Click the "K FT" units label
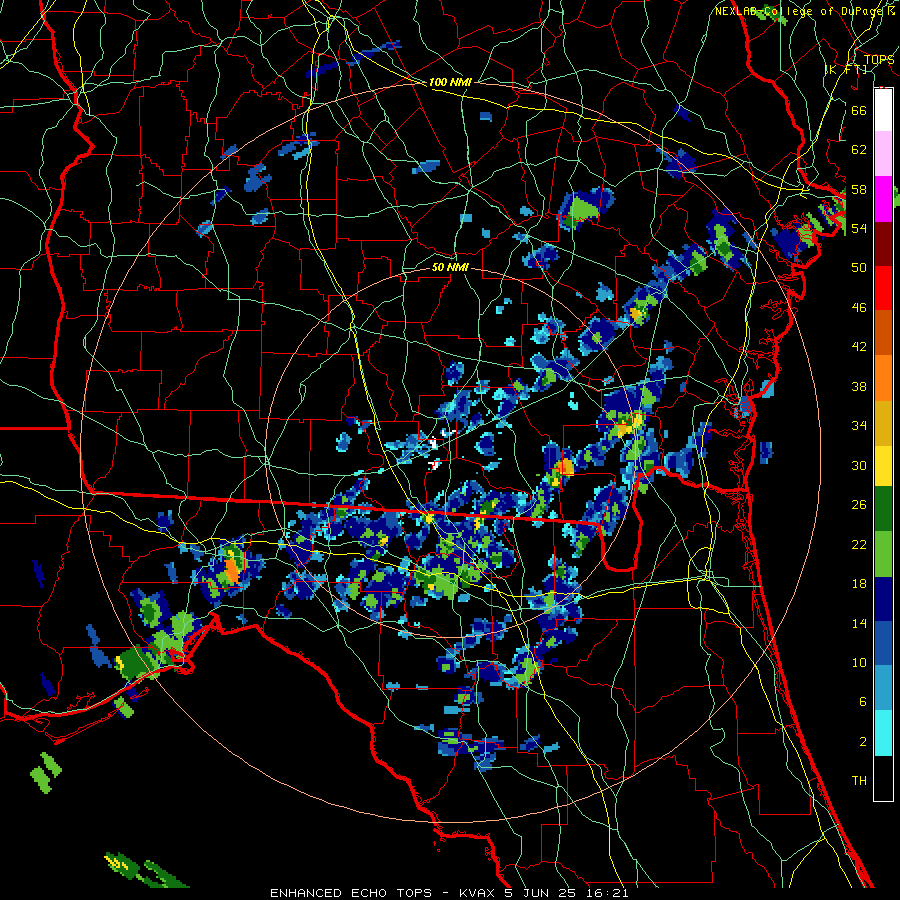Screen dimensions: 900x900 [x=847, y=70]
